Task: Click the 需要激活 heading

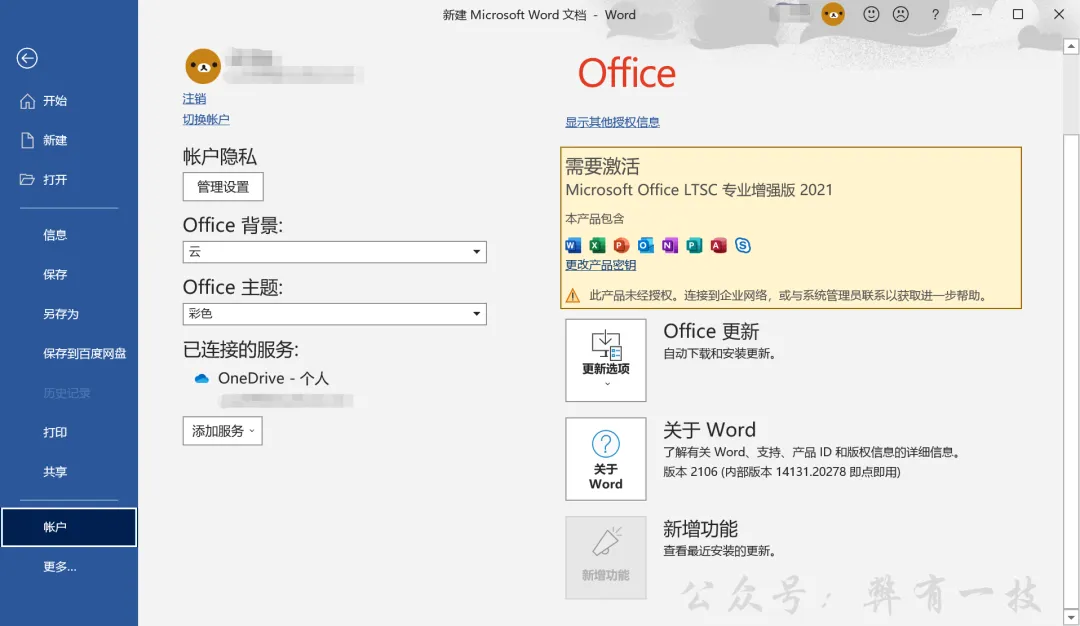Action: pos(603,166)
